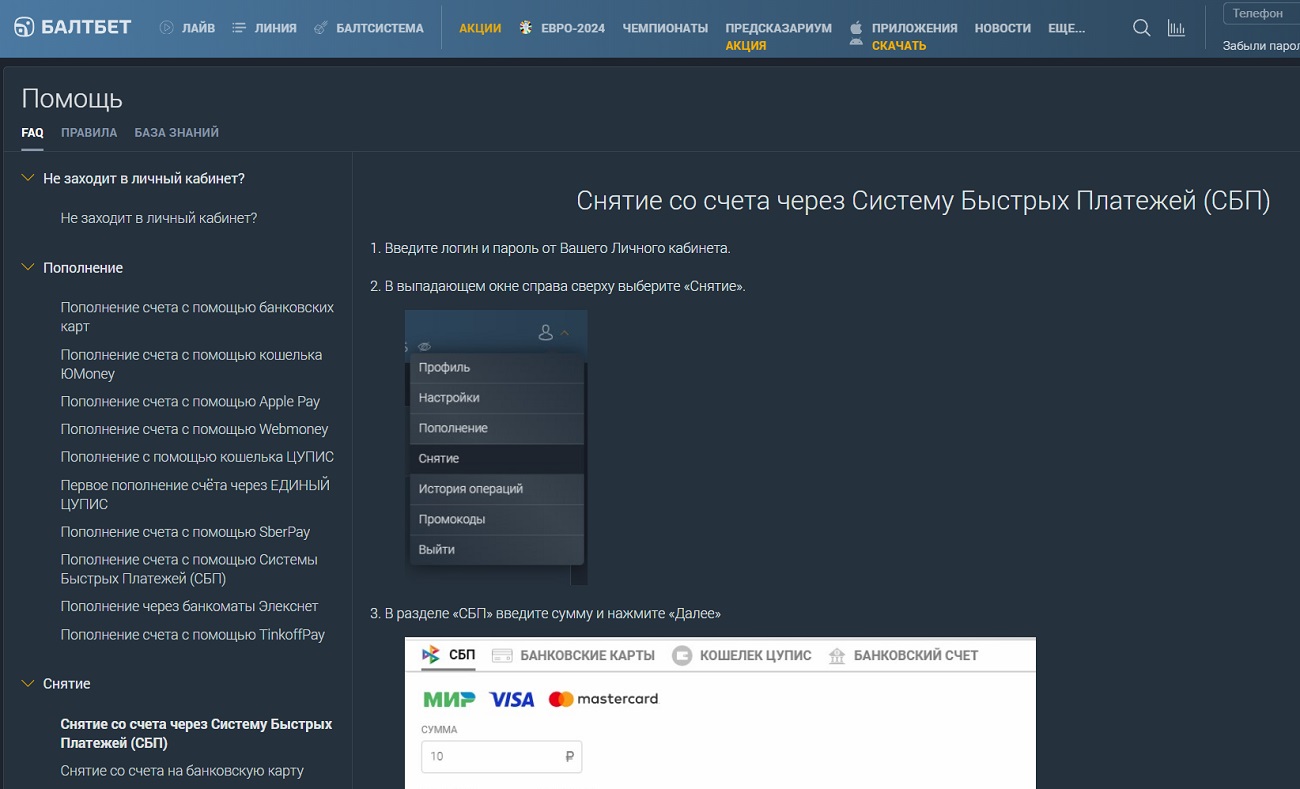Collapse the Не заходит в личный кабинет section
This screenshot has width=1300, height=789.
coord(28,178)
